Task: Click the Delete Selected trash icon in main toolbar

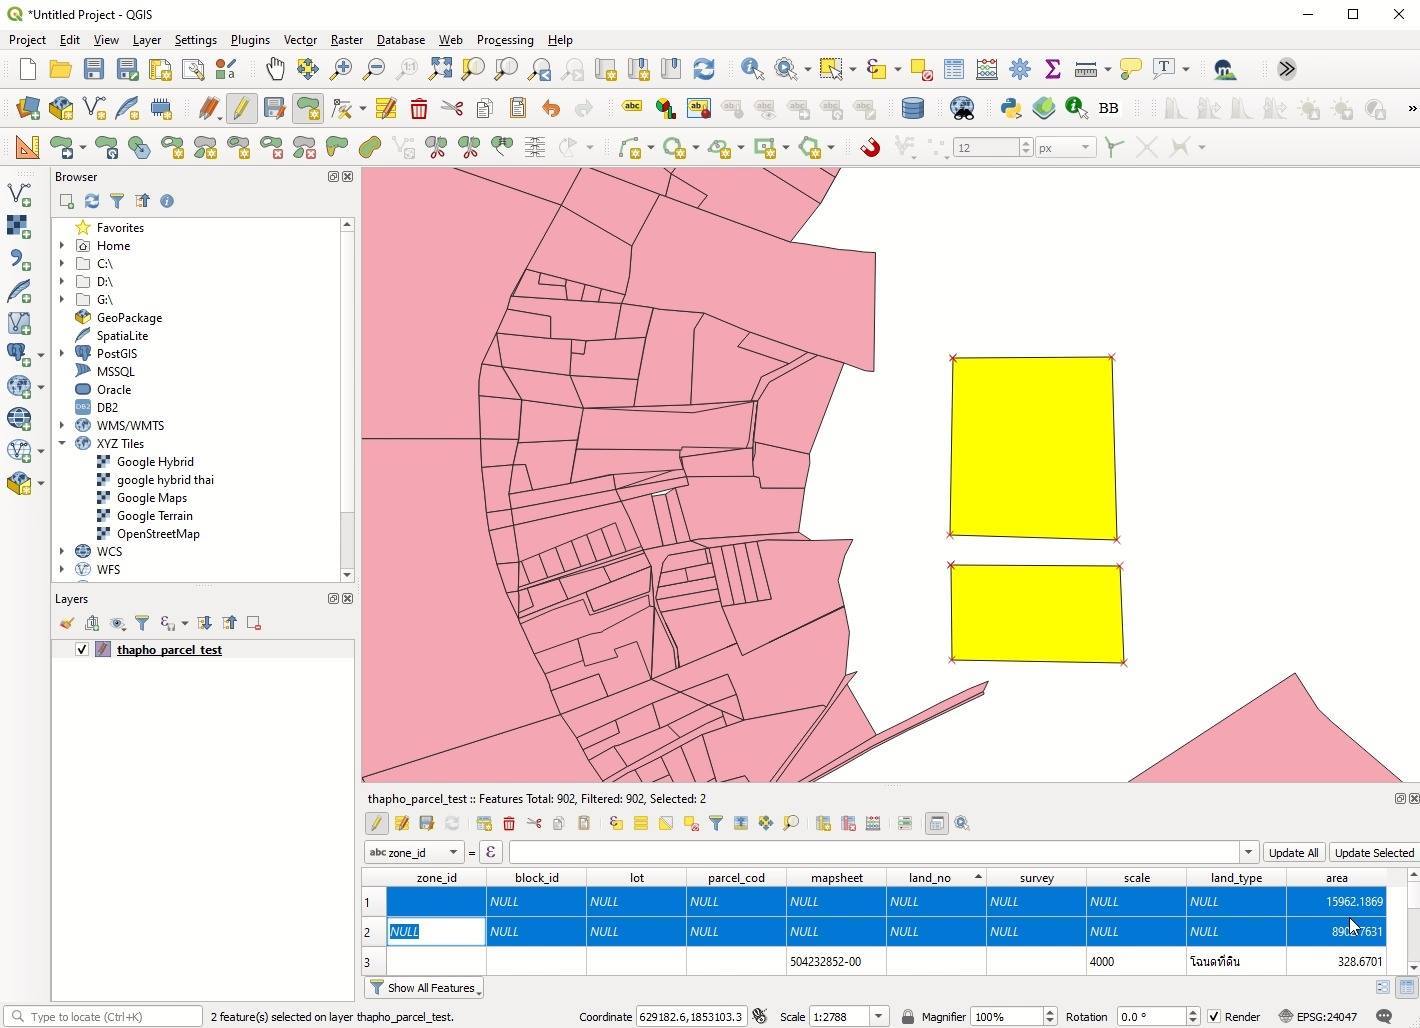Action: 419,108
